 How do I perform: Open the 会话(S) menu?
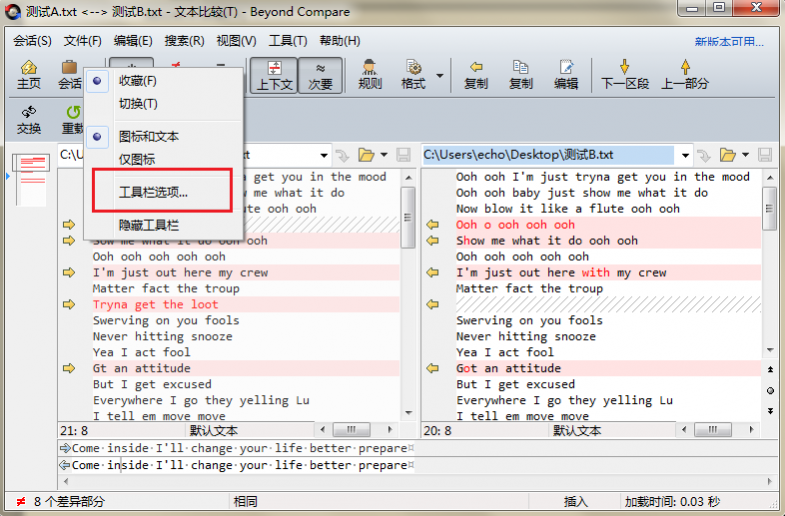pos(32,41)
